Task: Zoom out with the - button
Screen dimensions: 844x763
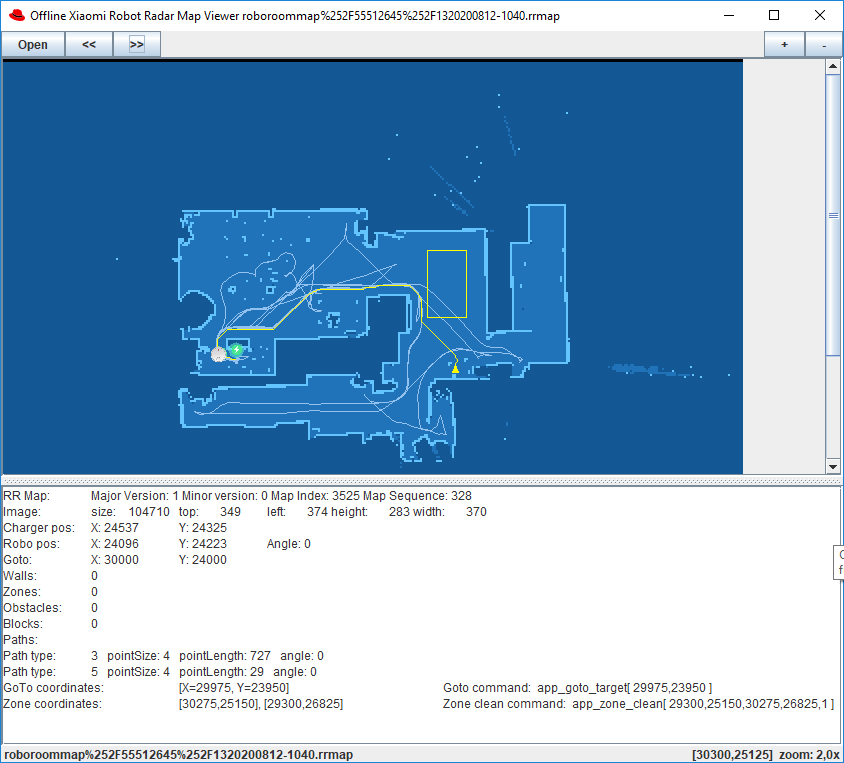Action: click(823, 45)
